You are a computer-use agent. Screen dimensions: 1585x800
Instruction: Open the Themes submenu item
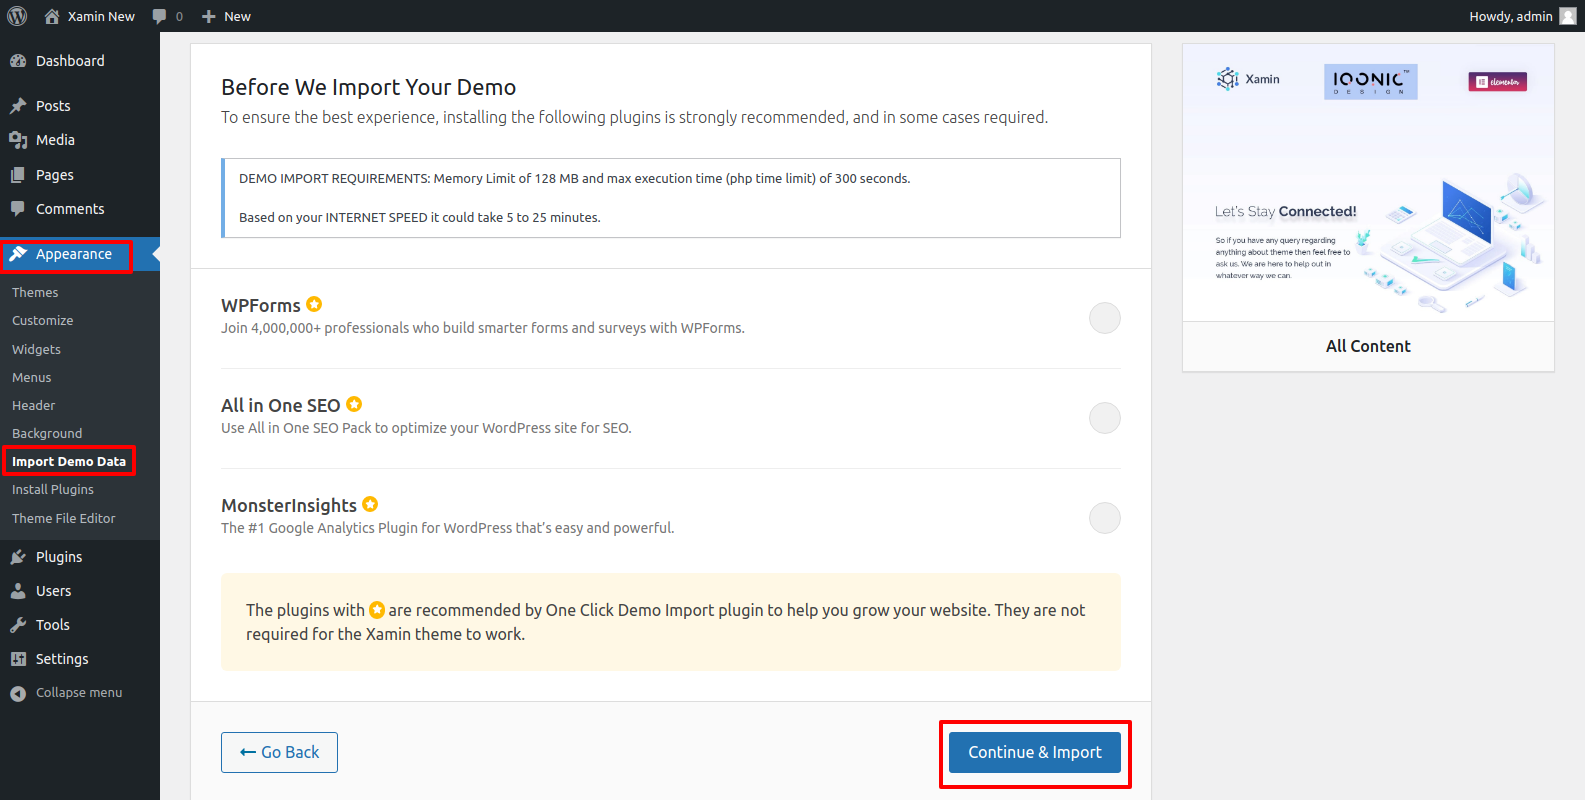pyautogui.click(x=35, y=292)
